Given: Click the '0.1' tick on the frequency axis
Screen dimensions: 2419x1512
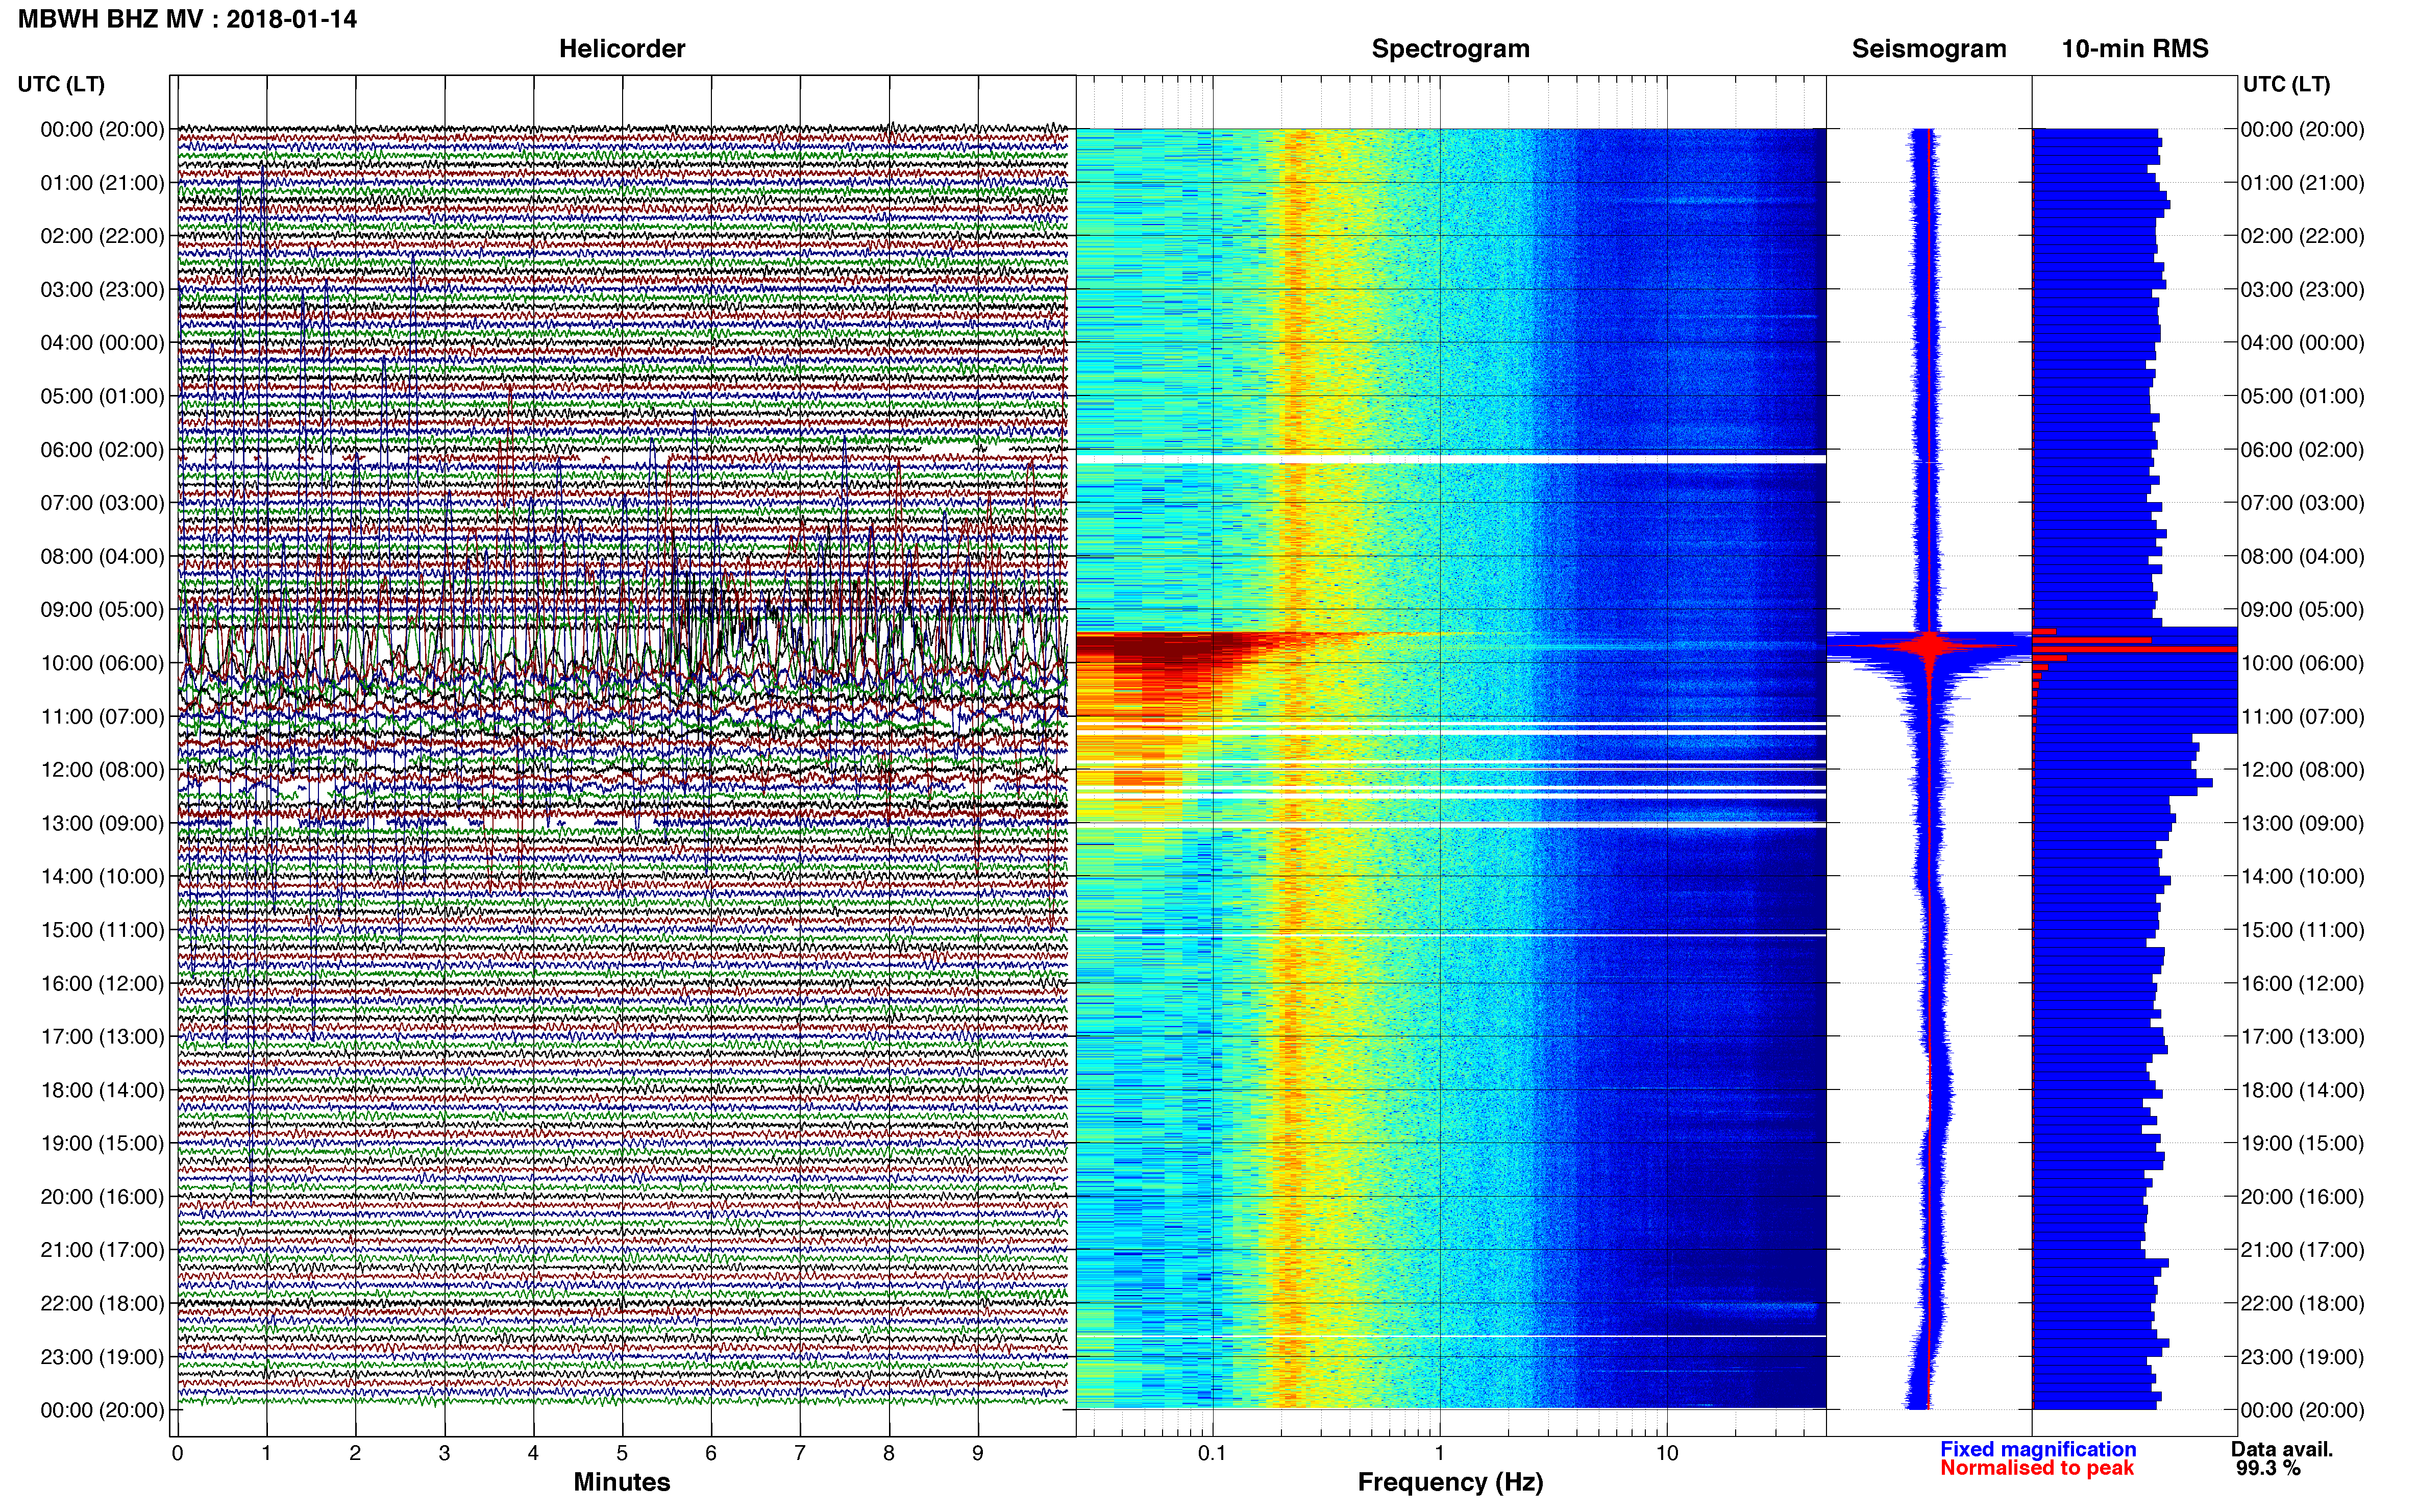Looking at the screenshot, I should (x=1212, y=1453).
